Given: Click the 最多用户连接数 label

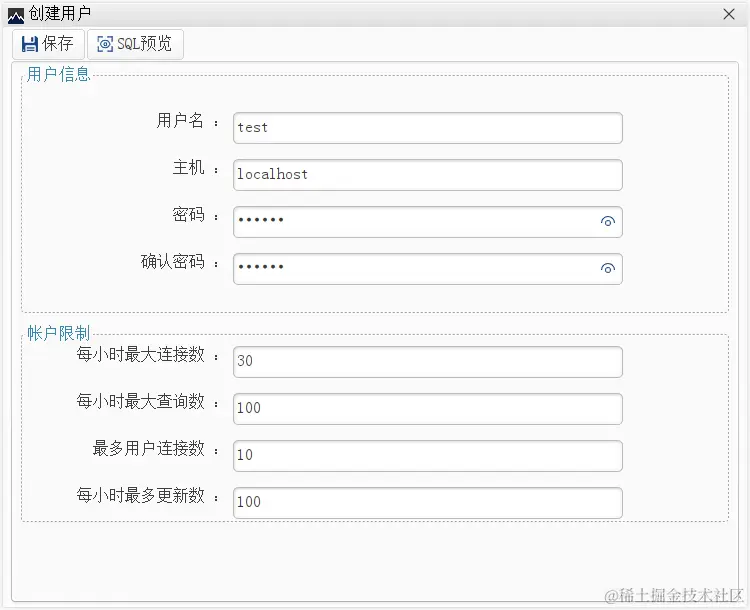Looking at the screenshot, I should (x=148, y=448).
